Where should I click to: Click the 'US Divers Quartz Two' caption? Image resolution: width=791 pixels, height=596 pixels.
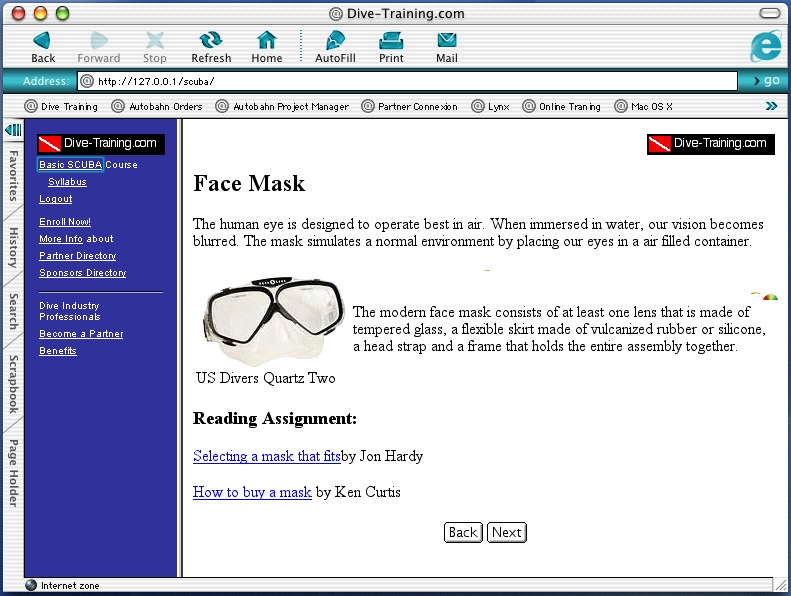pyautogui.click(x=266, y=378)
